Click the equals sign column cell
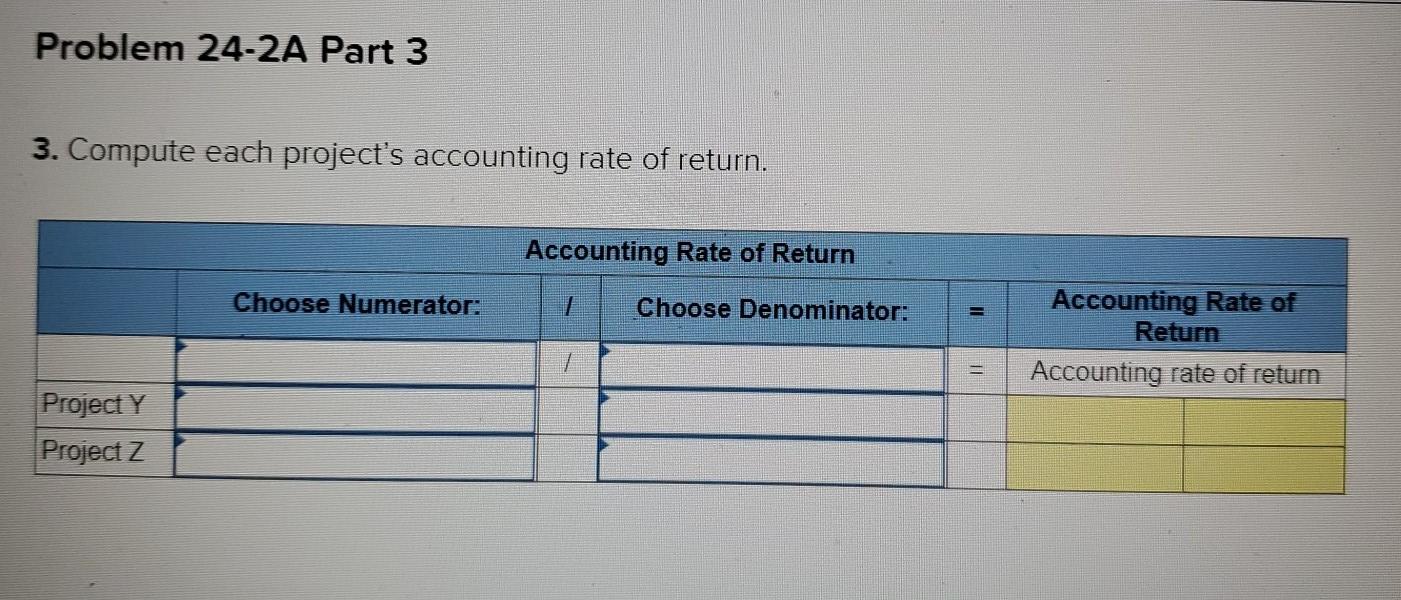The image size is (1401, 600). [x=975, y=370]
